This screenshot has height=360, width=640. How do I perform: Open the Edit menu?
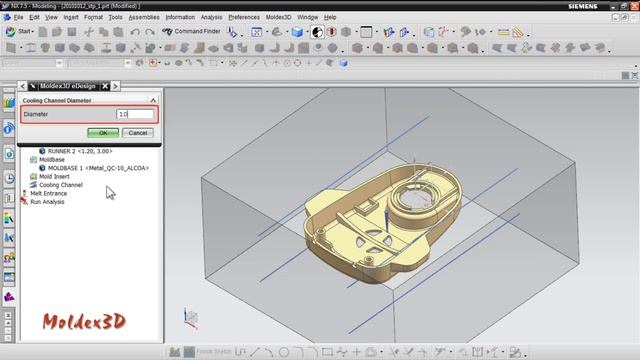click(34, 17)
